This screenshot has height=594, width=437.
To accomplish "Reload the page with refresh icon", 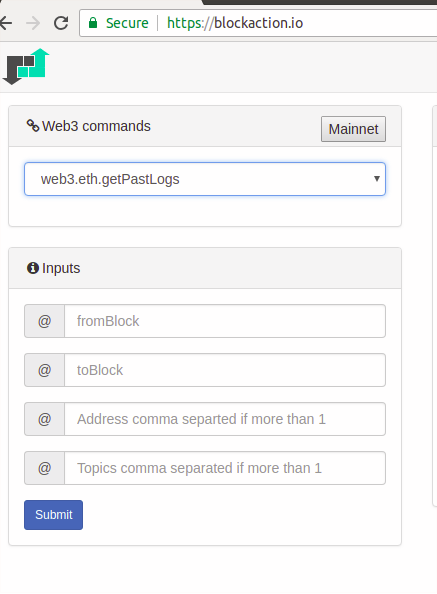I will [x=61, y=23].
